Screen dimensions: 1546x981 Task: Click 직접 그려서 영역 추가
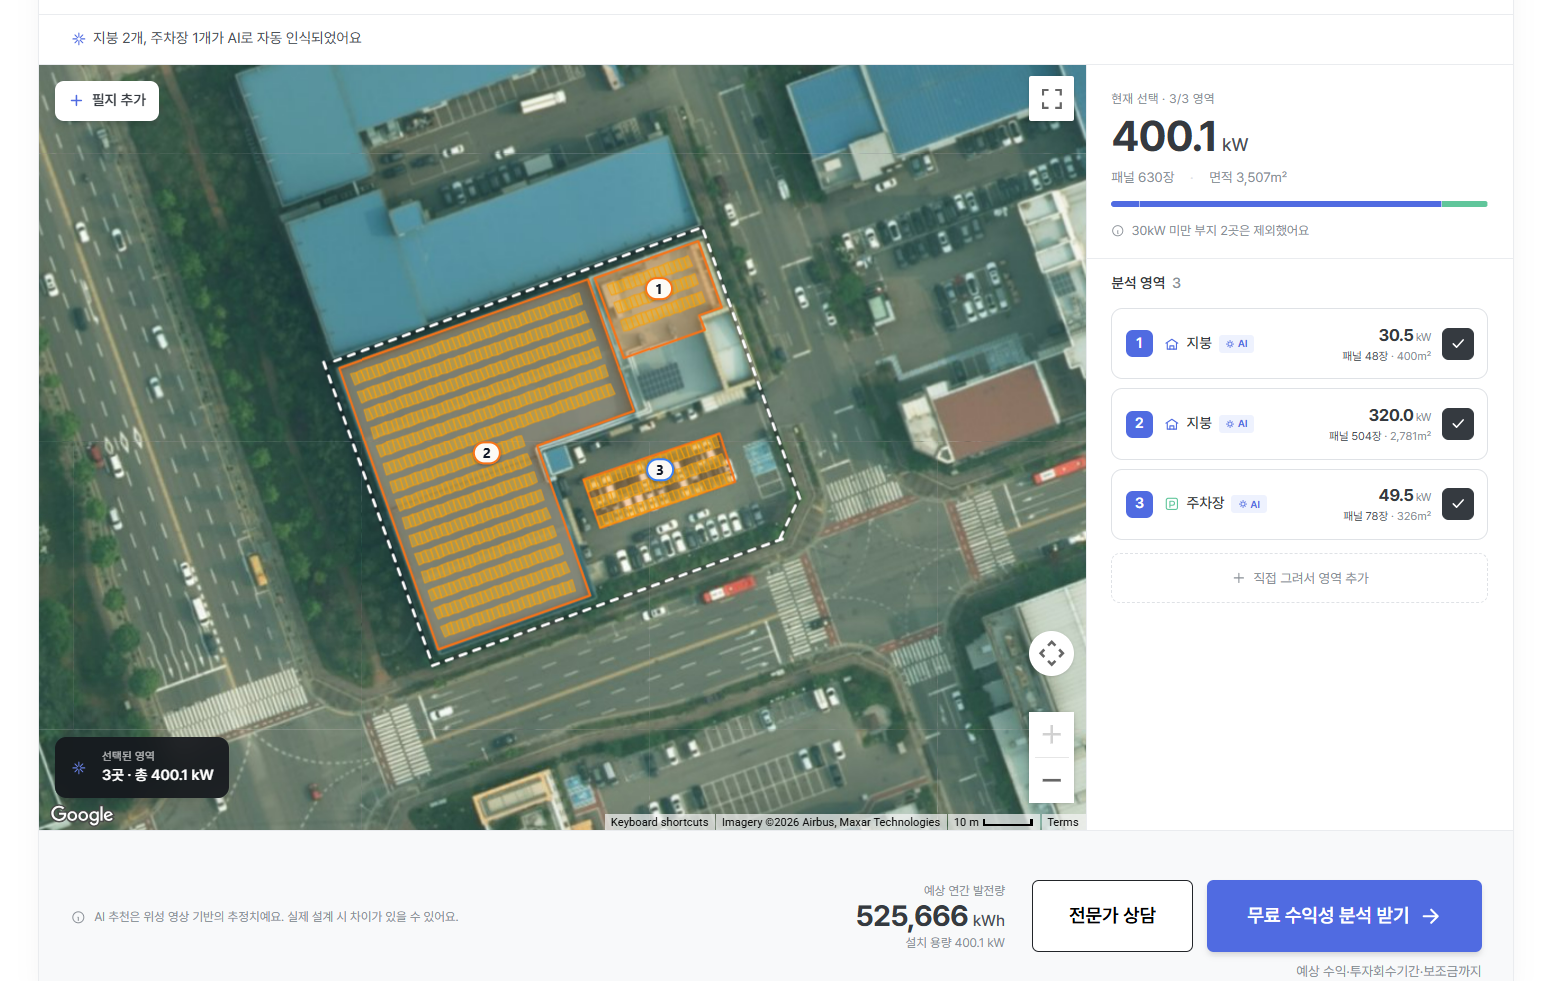(x=1299, y=578)
